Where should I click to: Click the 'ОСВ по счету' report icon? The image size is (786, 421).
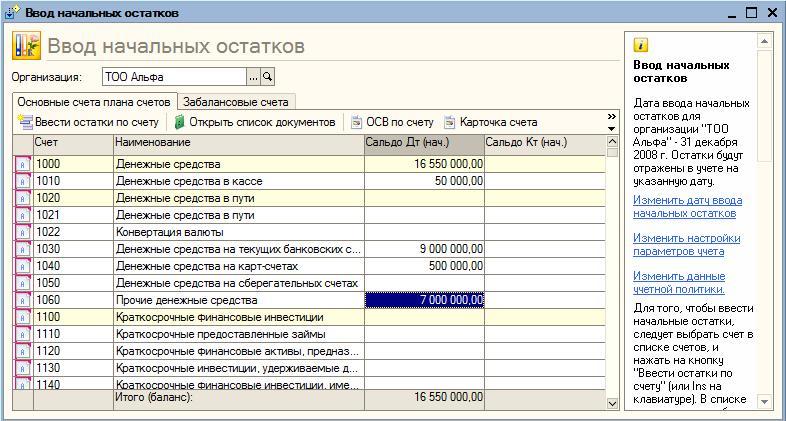356,122
